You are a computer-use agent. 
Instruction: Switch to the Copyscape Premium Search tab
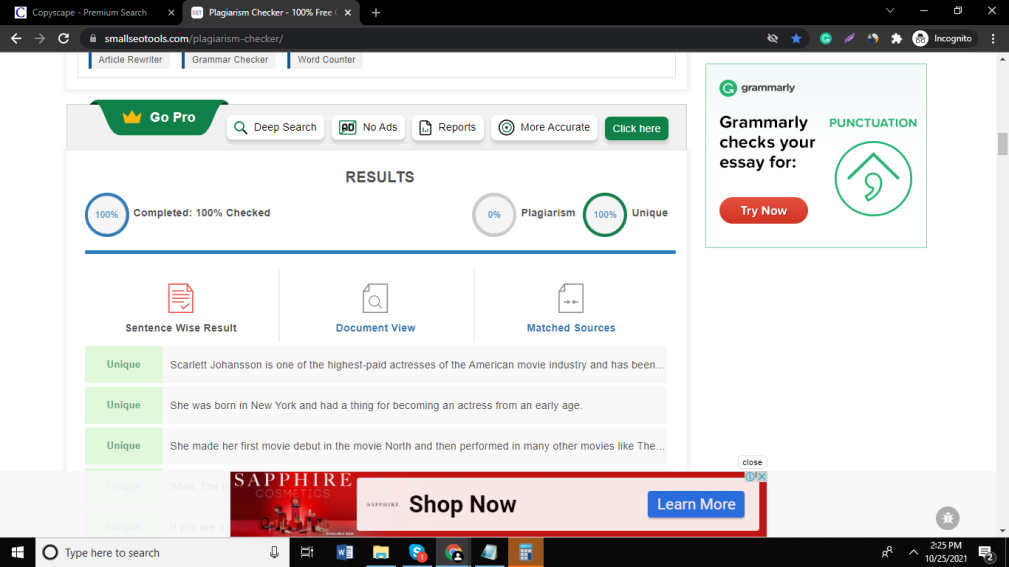click(x=89, y=12)
